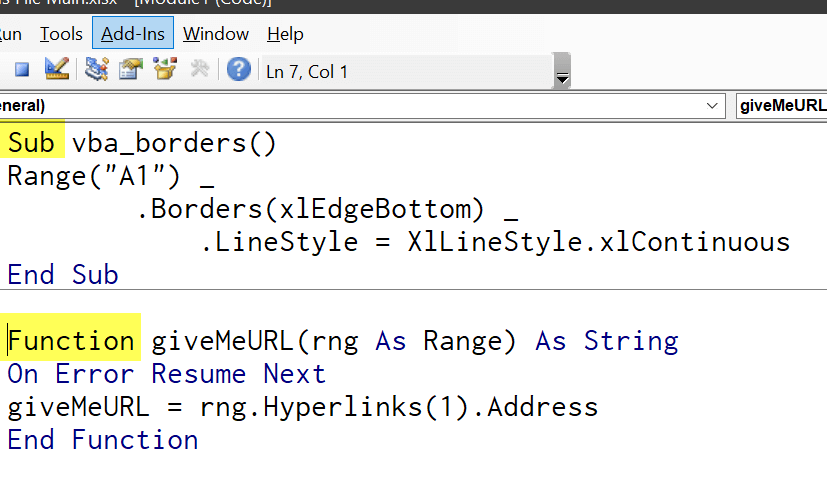Screen dimensions: 827x501
Task: Open the Object (General) dropdown arrow
Action: [x=713, y=105]
